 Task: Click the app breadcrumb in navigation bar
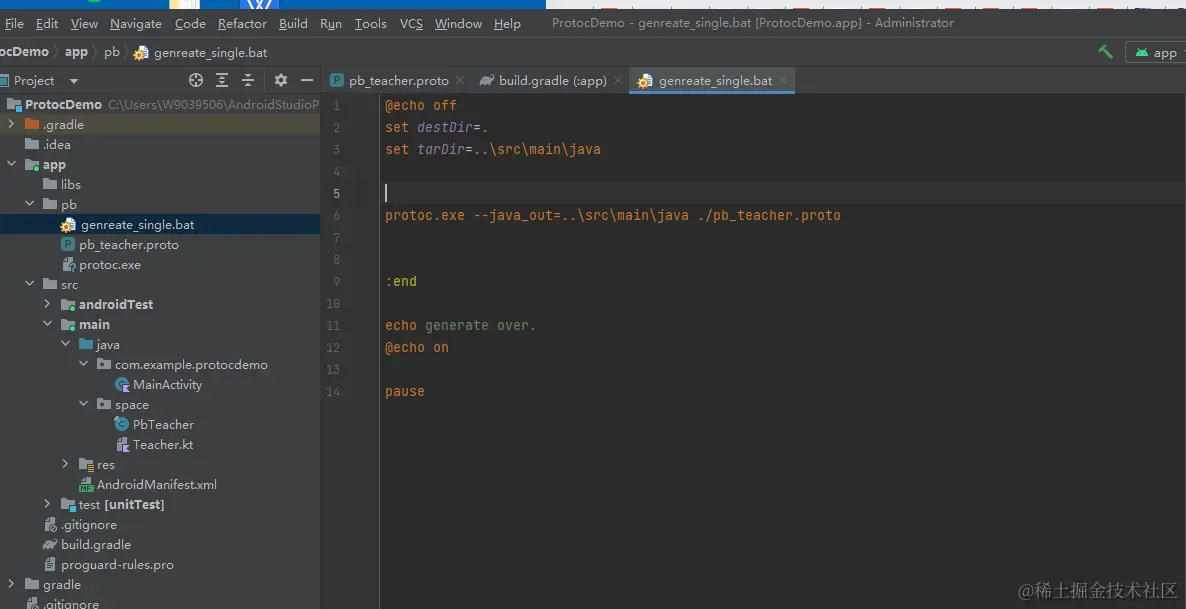pos(76,52)
